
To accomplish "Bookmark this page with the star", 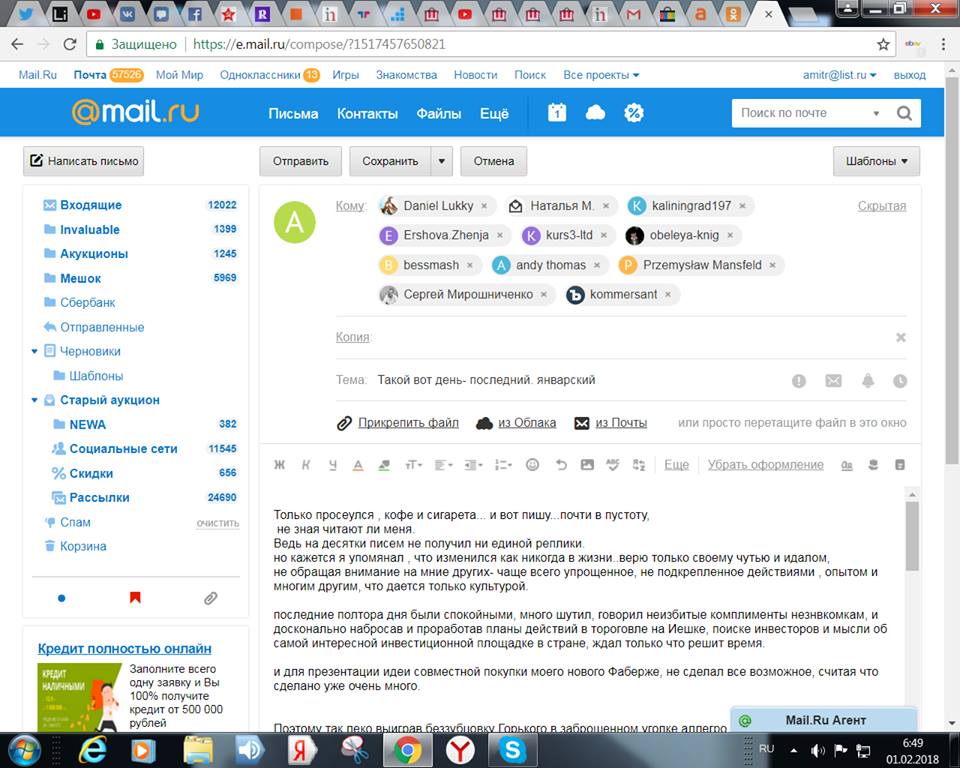I will [883, 44].
